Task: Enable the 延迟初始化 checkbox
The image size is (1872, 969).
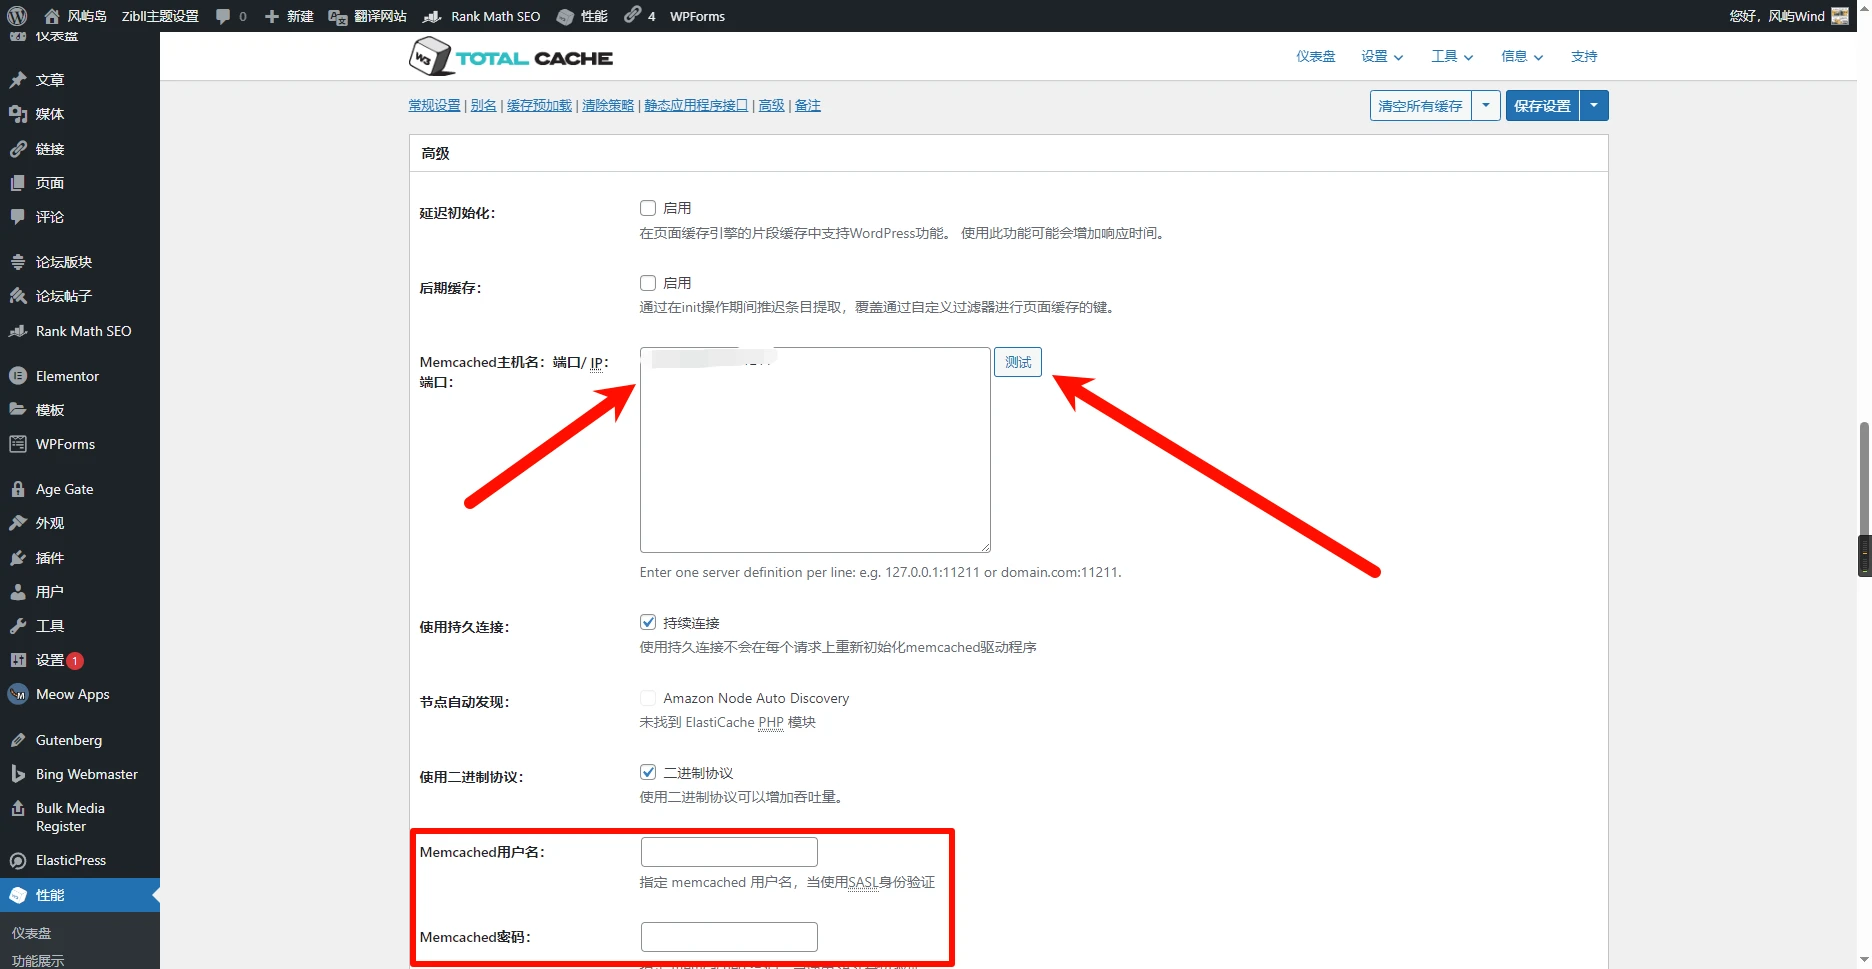Action: 648,208
